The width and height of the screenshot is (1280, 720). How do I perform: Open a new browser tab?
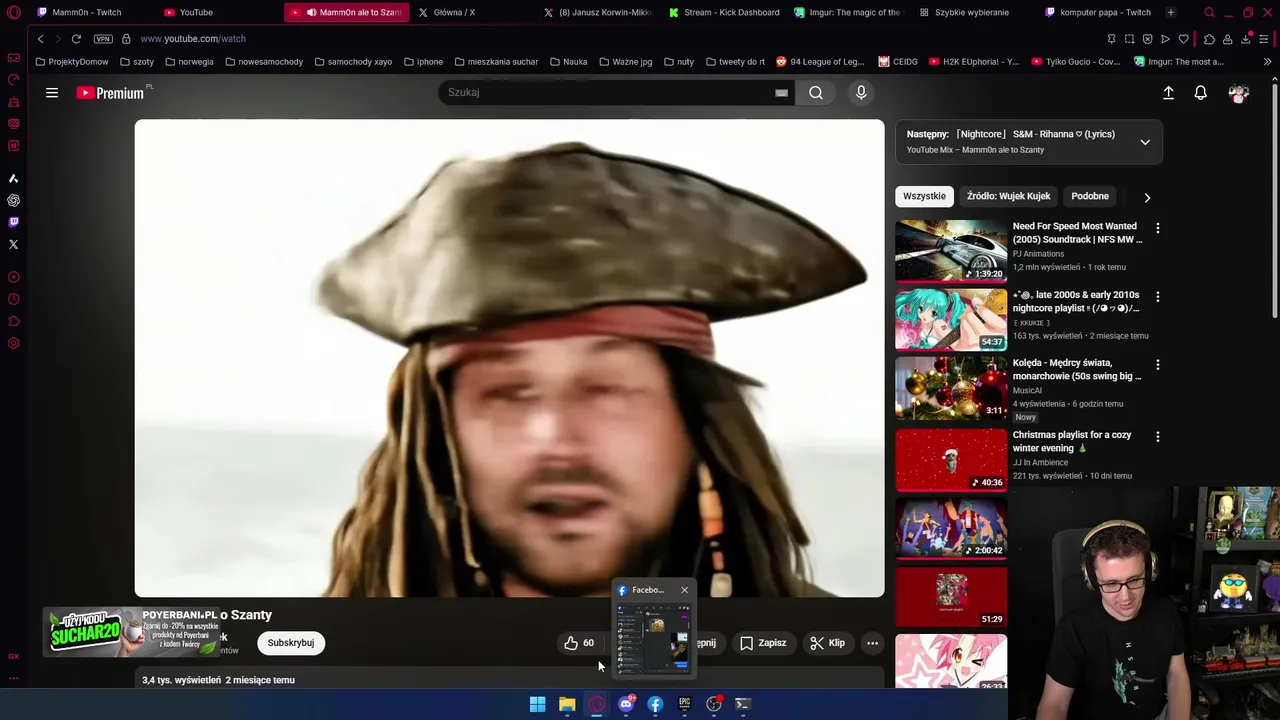point(1171,13)
